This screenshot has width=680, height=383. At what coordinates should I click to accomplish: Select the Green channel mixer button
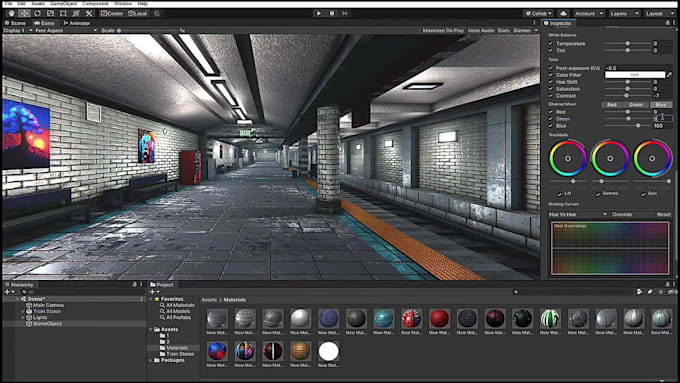tap(636, 105)
